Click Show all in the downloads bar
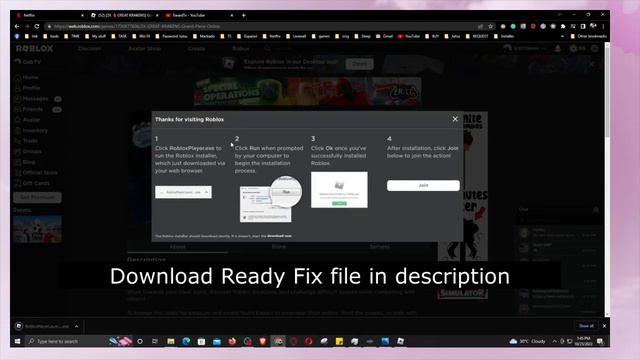The width and height of the screenshot is (640, 360). (586, 326)
